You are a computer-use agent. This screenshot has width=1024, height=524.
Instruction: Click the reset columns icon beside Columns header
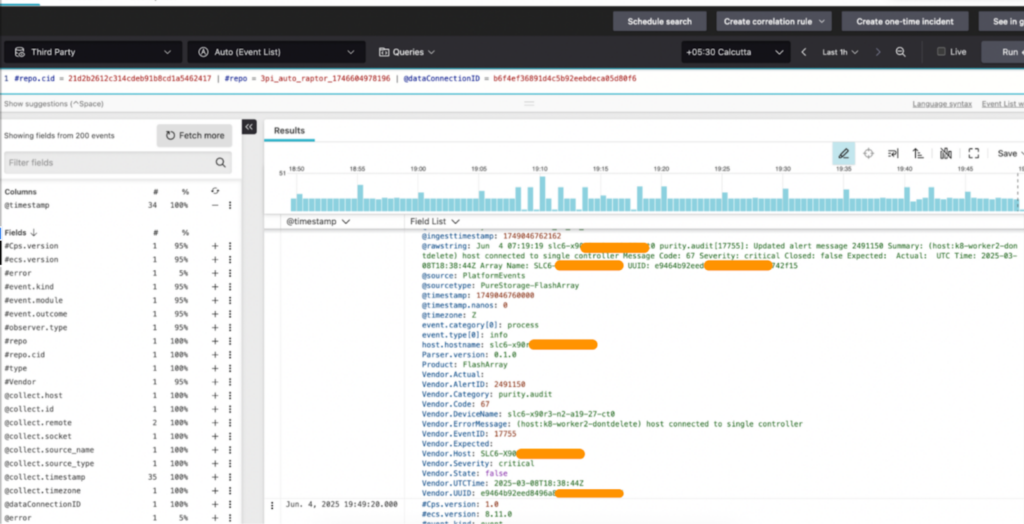coord(216,191)
